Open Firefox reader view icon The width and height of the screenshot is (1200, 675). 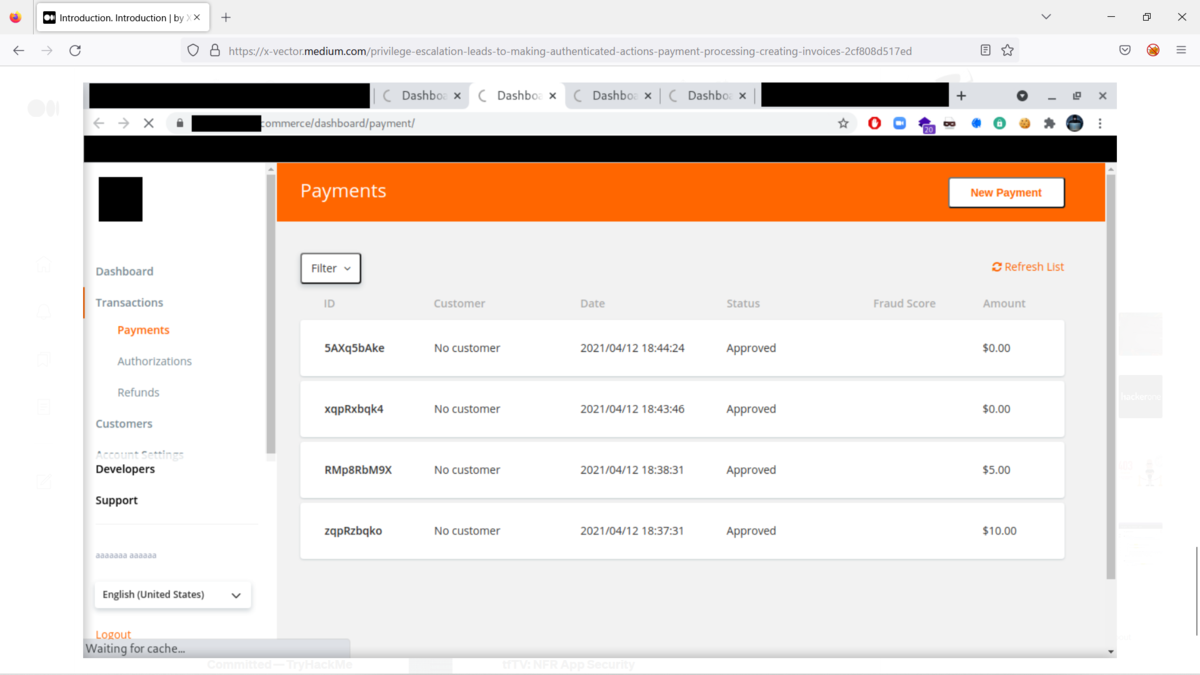click(985, 50)
